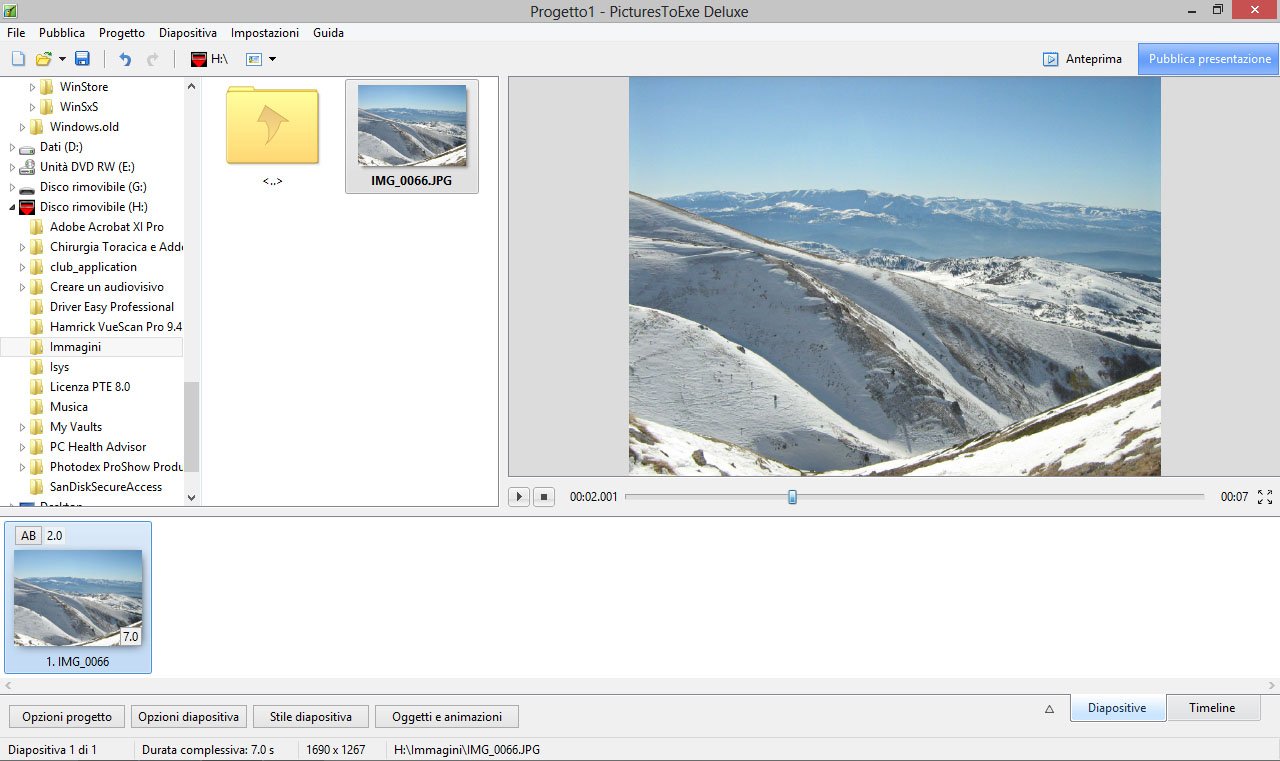
Task: Click the H:\ drive icon in the toolbar
Action: click(x=199, y=59)
